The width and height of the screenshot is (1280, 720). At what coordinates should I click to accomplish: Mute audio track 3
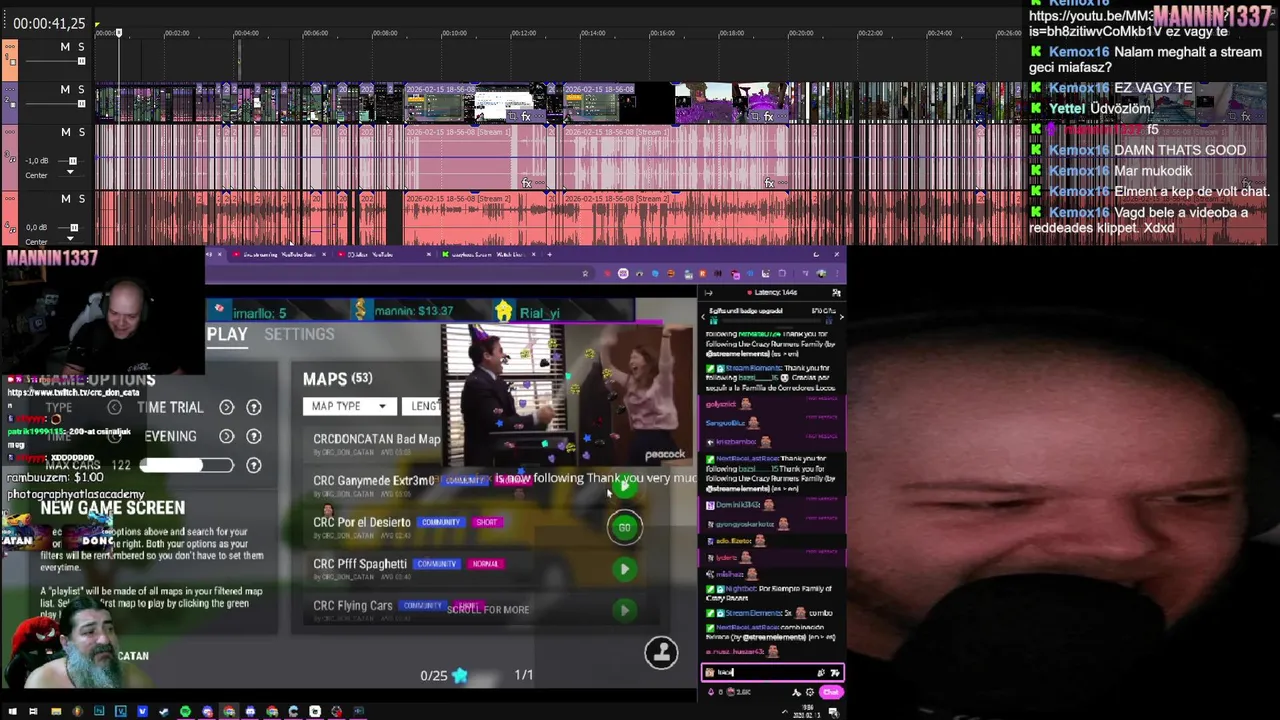(x=65, y=132)
